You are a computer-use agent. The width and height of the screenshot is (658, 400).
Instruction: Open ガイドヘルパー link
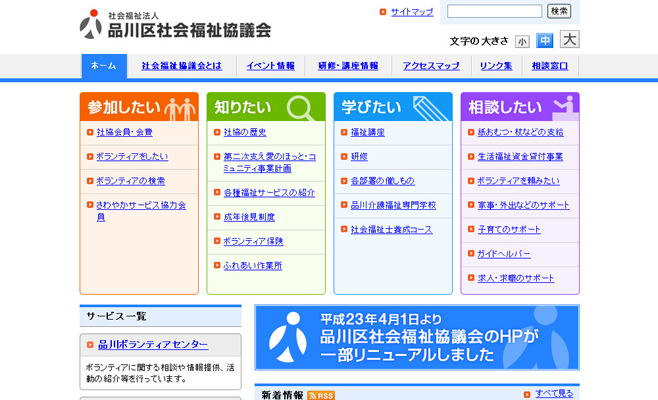click(x=504, y=254)
